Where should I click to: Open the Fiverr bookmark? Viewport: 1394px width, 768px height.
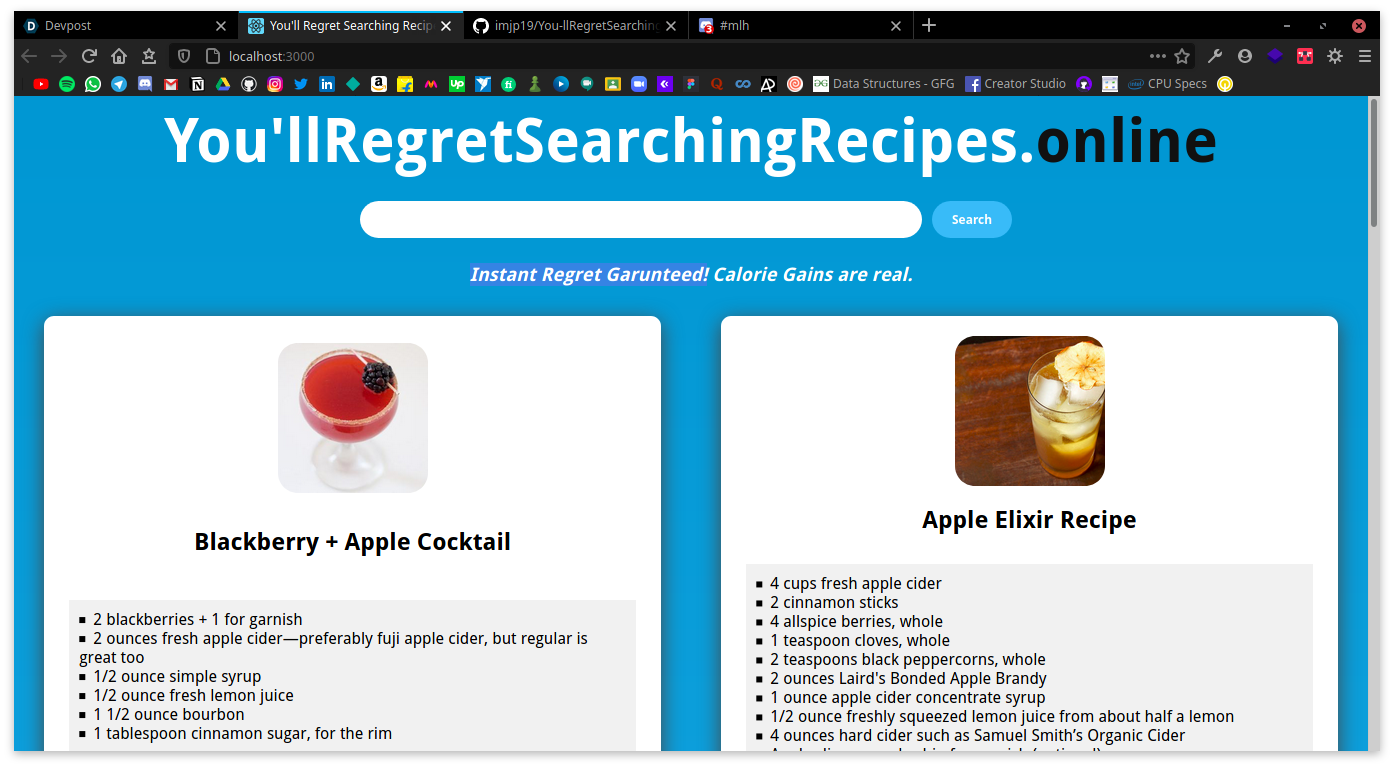509,84
